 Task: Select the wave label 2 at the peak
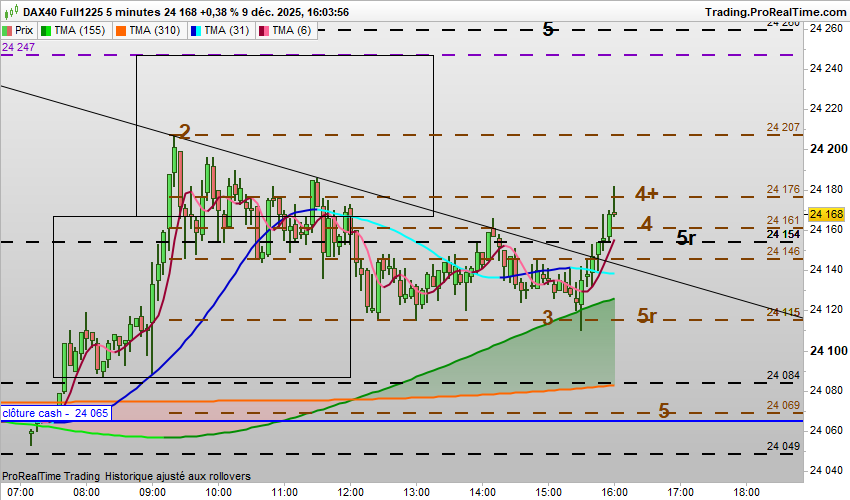(185, 132)
